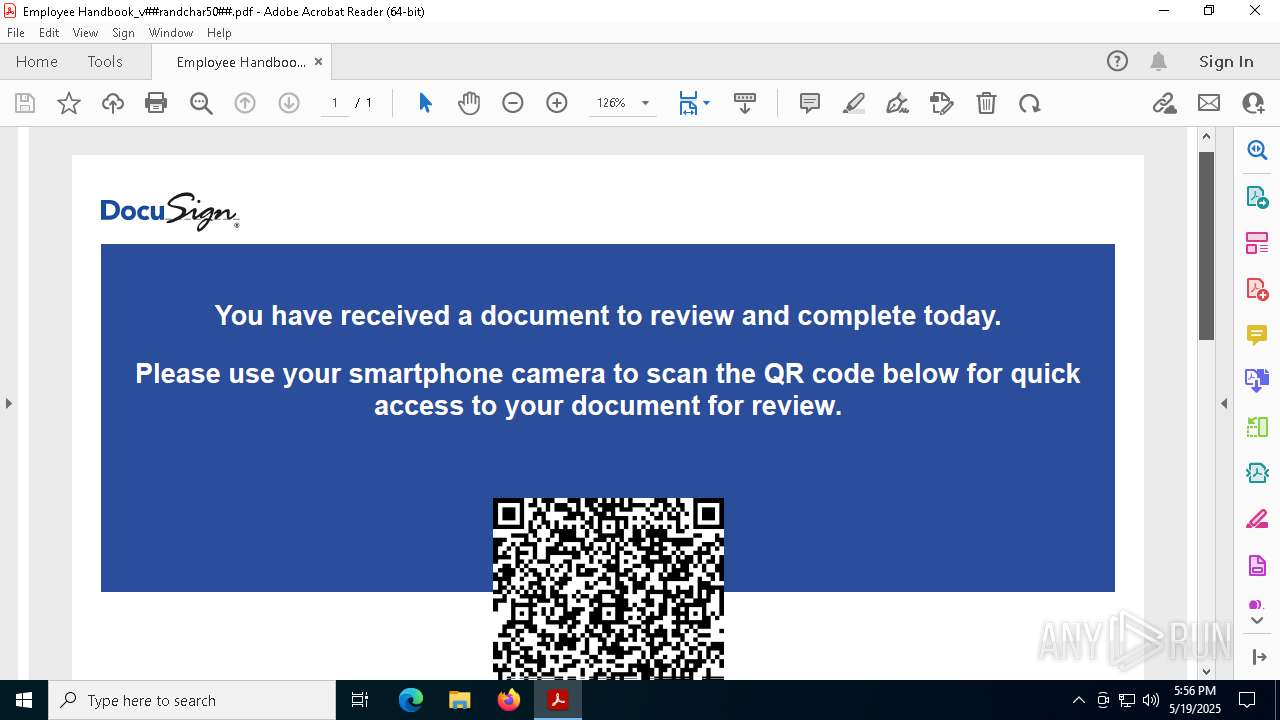1280x720 pixels.
Task: Open Windows Start menu
Action: [24, 700]
